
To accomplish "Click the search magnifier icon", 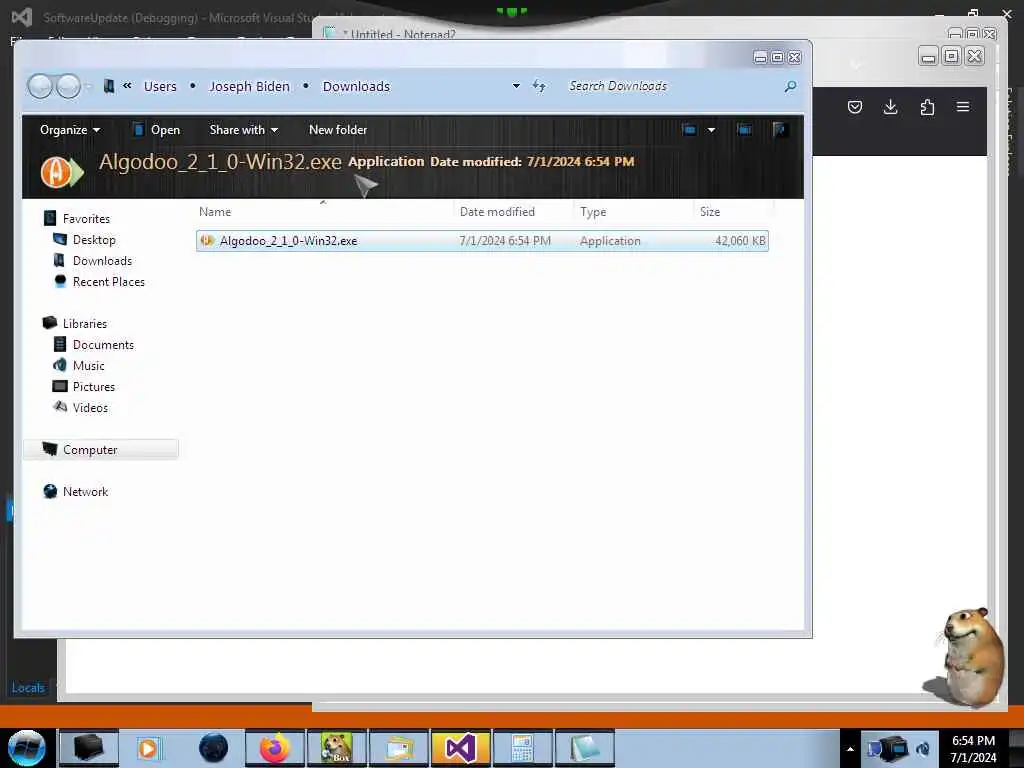I will [x=790, y=86].
